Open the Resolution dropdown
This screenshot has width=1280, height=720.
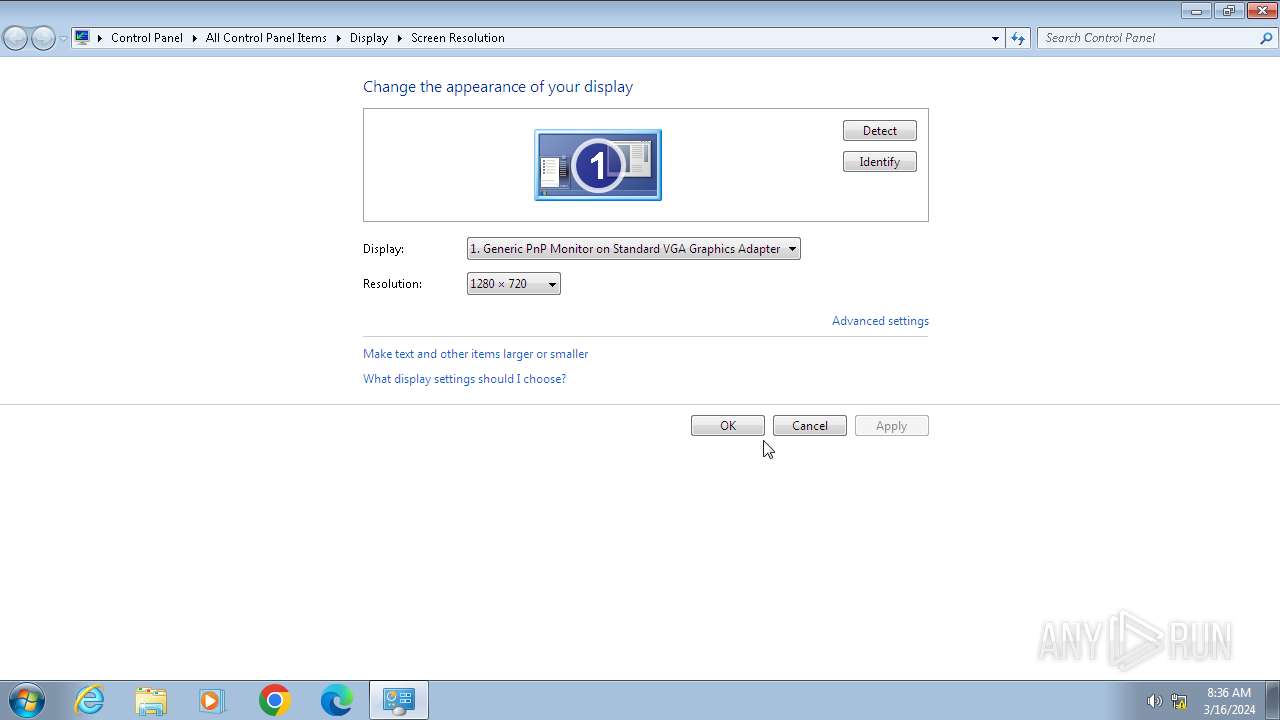[514, 284]
